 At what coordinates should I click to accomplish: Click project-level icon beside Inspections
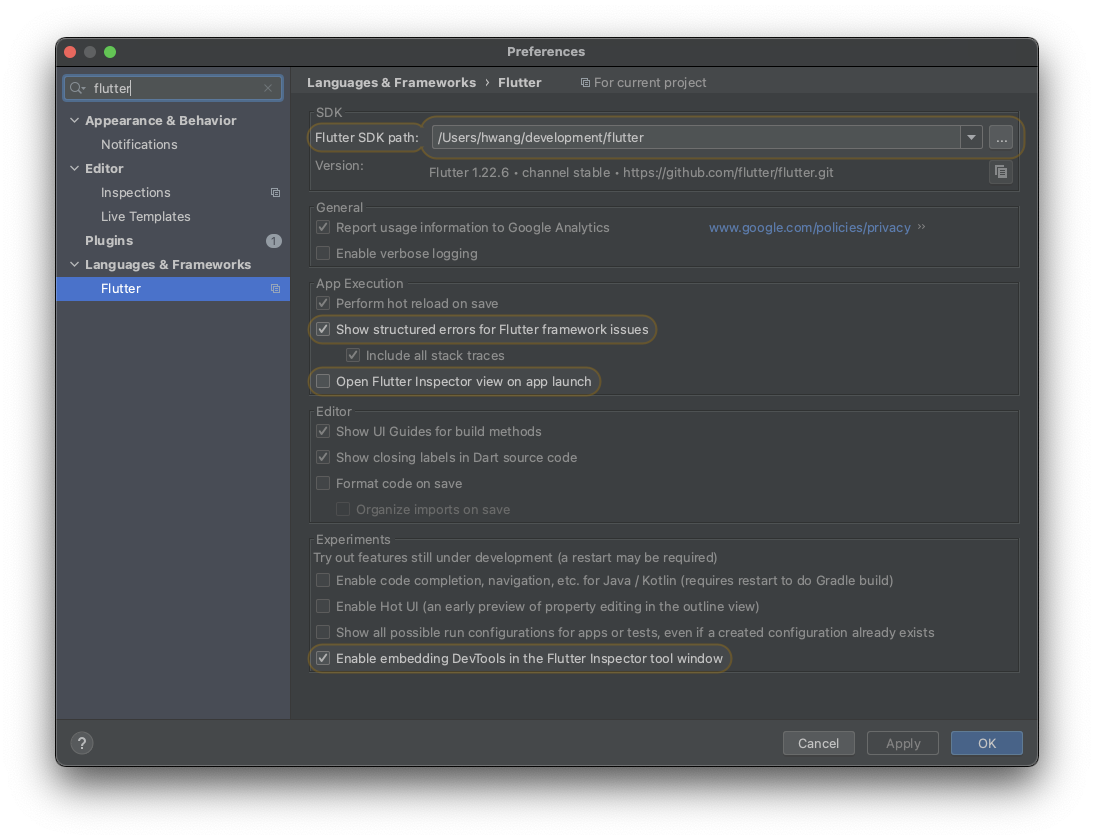pyautogui.click(x=276, y=193)
